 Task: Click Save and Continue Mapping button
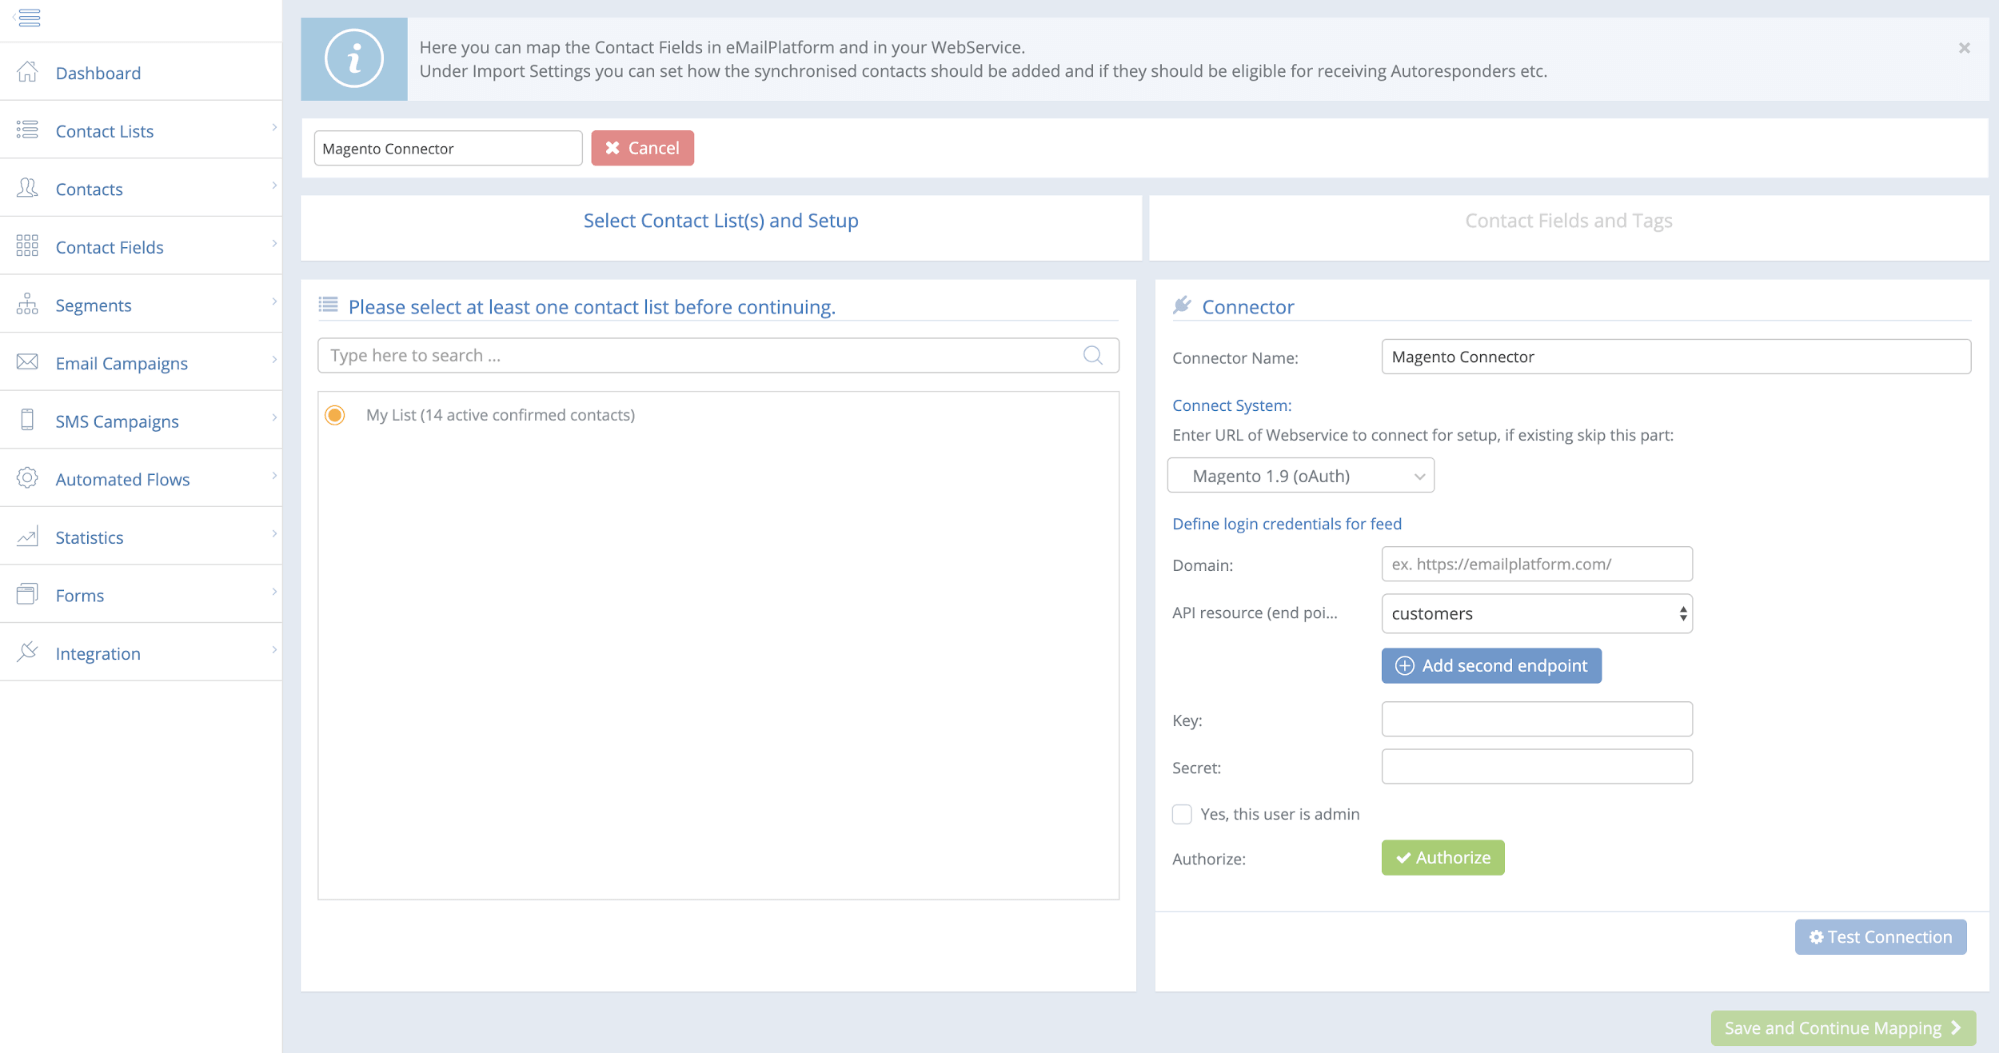(1843, 1028)
